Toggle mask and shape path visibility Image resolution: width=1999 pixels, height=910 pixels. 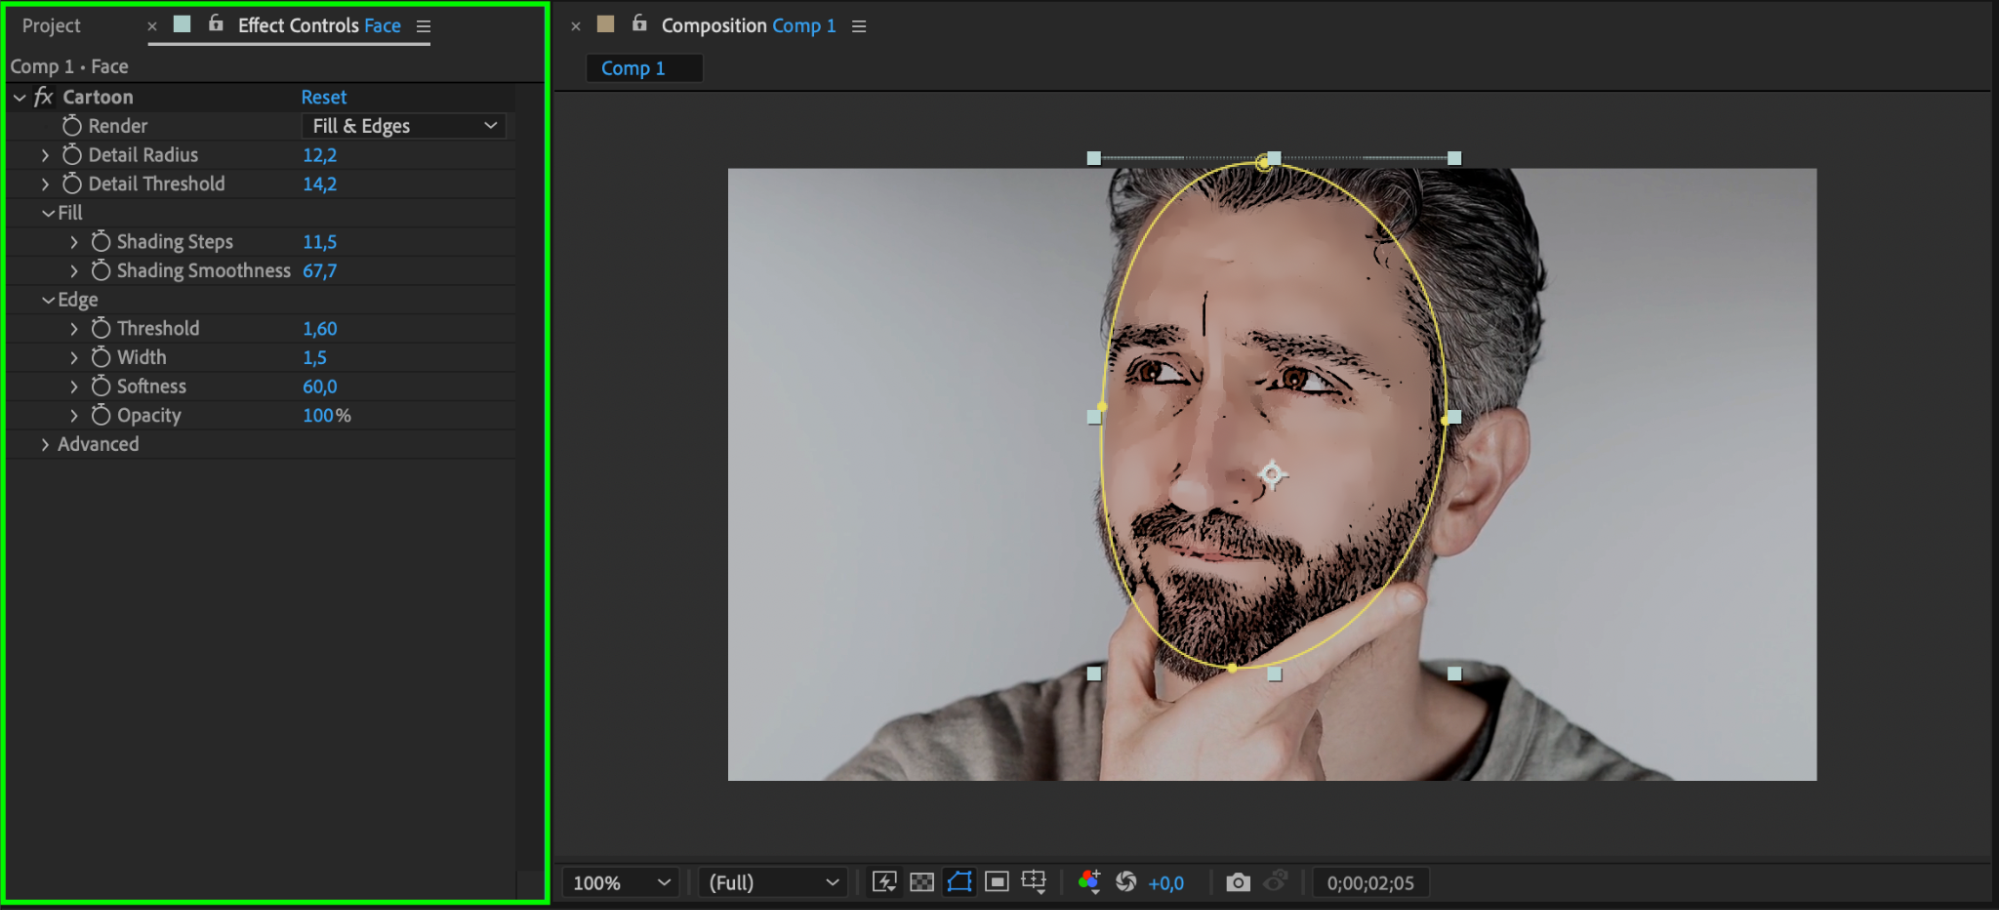pos(959,882)
